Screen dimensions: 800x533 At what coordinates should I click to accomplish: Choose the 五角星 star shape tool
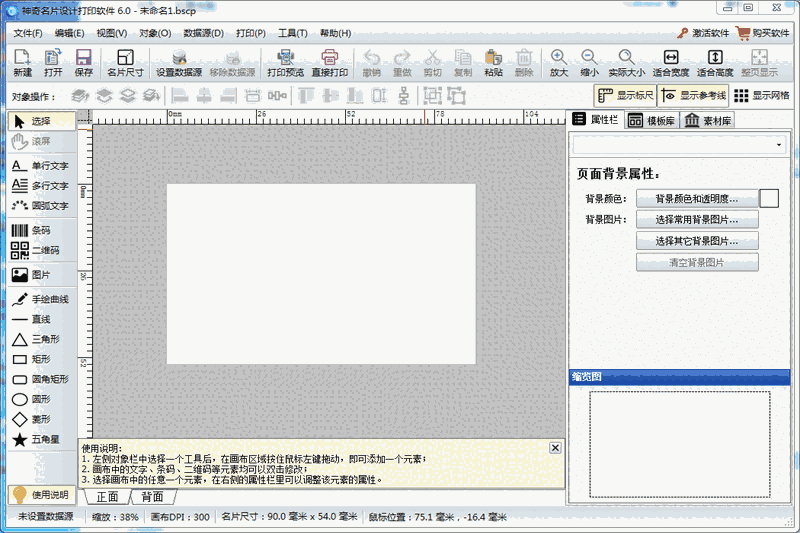(39, 439)
